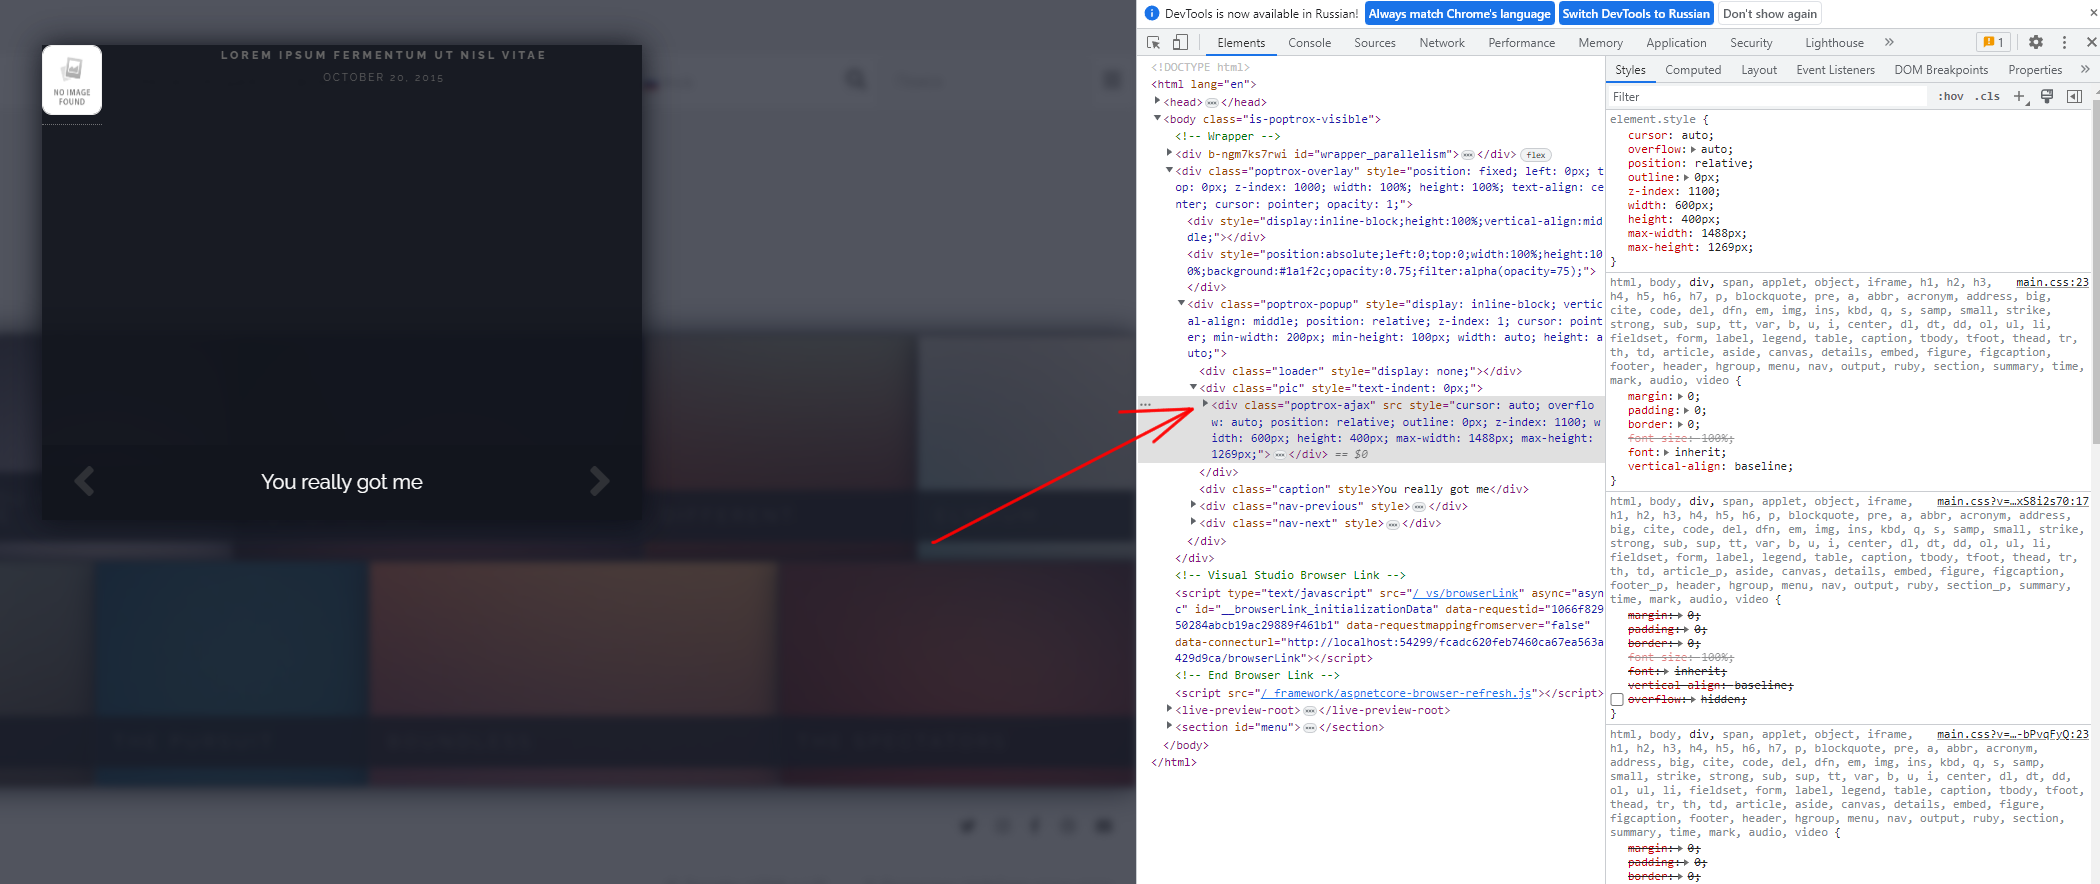Expand the section id menu node
Image resolution: width=2100 pixels, height=884 pixels.
pos(1169,726)
